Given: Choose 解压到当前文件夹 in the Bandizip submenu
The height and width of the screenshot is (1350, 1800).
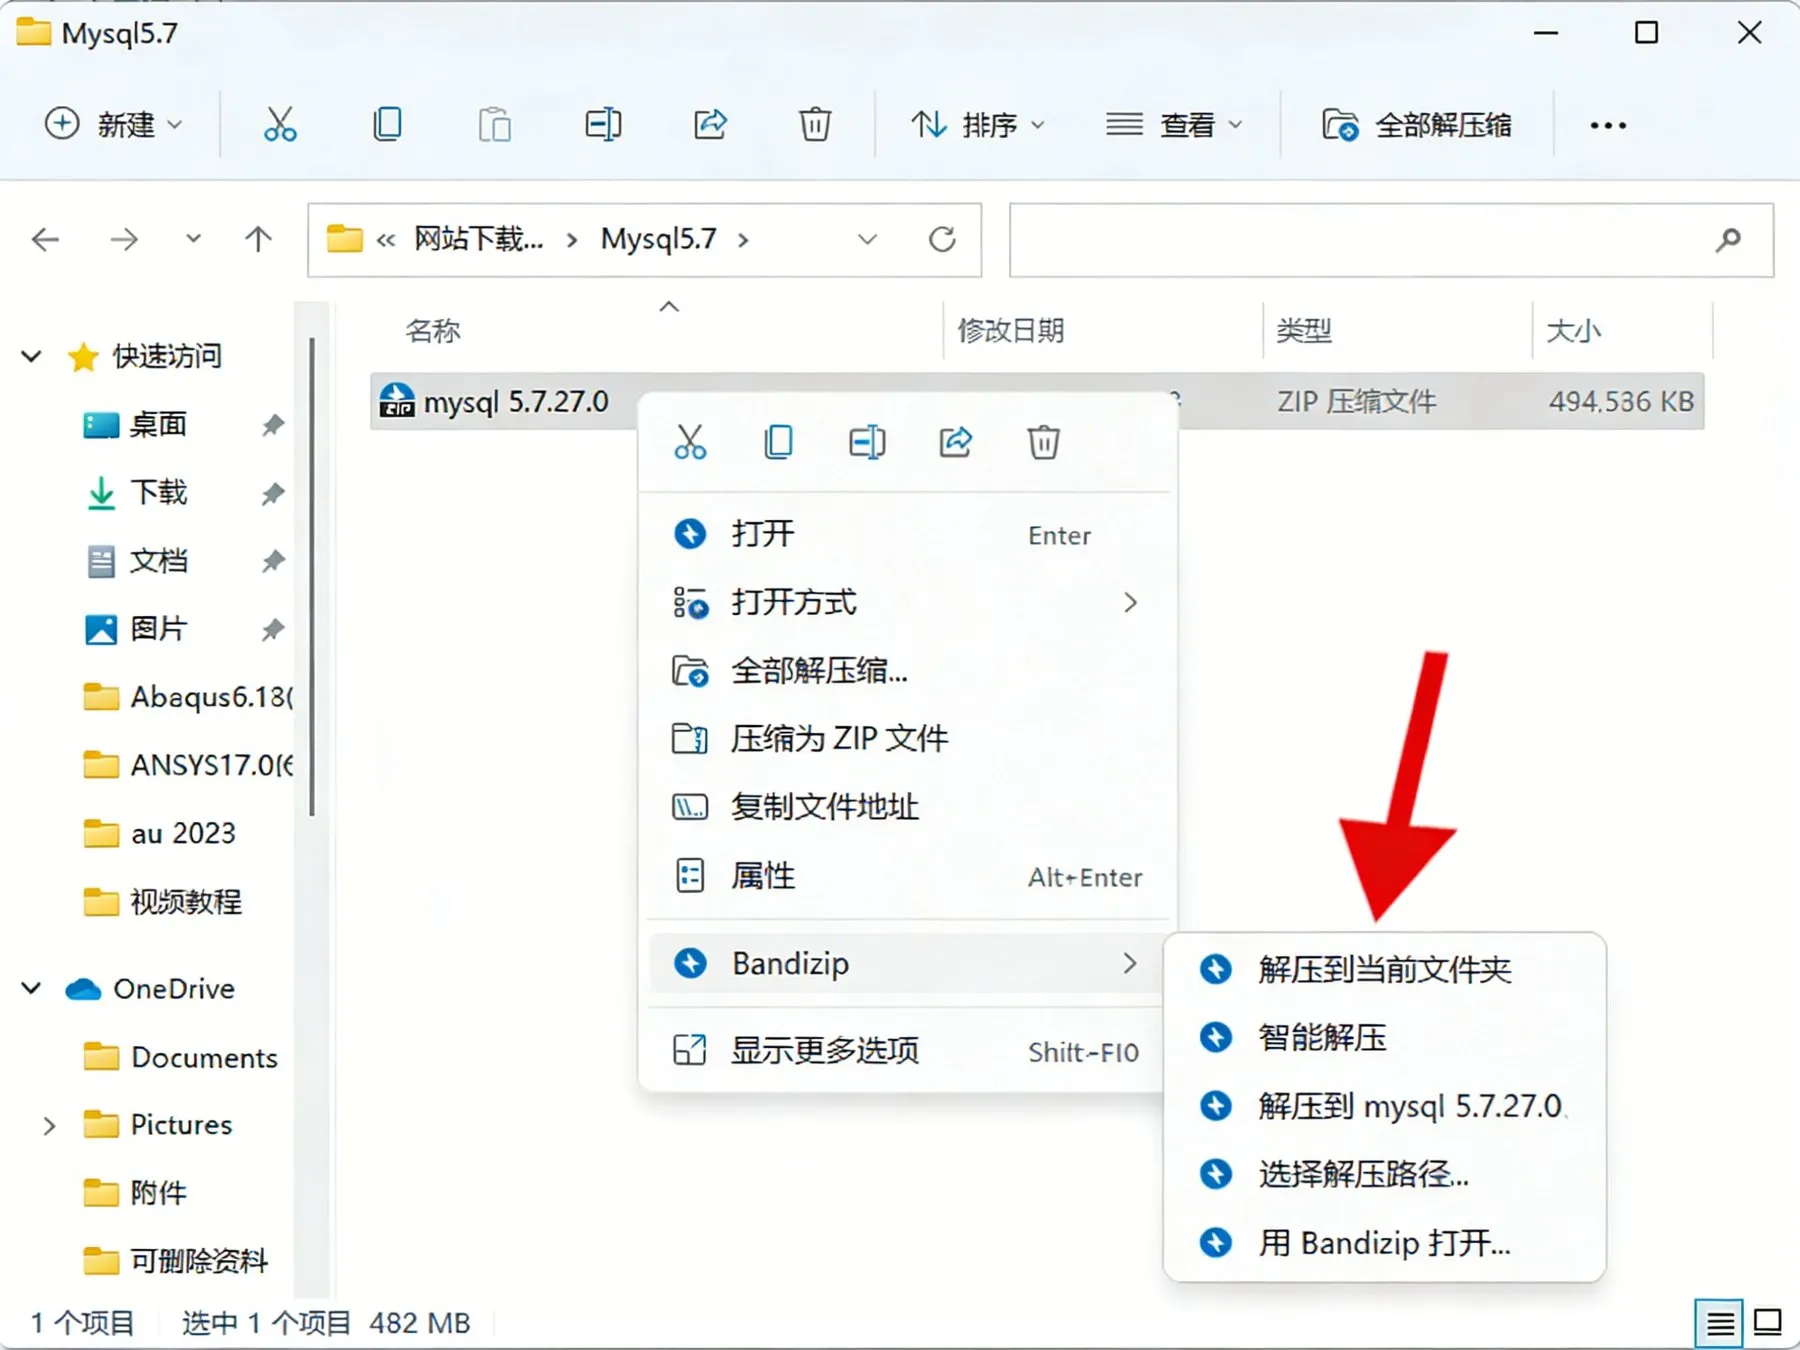Looking at the screenshot, I should pyautogui.click(x=1385, y=969).
